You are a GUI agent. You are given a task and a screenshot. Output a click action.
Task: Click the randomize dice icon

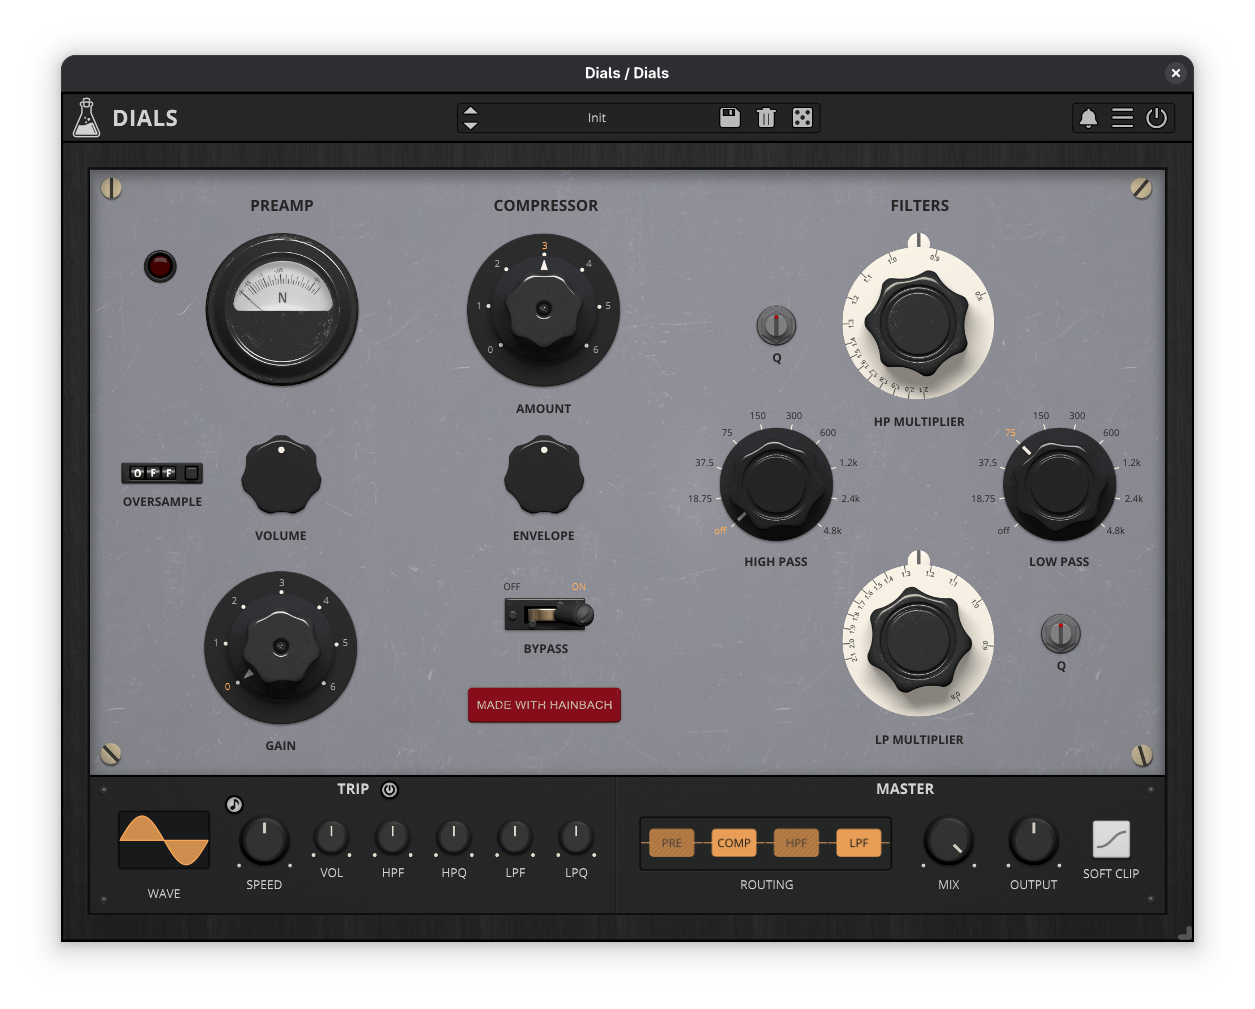[802, 118]
